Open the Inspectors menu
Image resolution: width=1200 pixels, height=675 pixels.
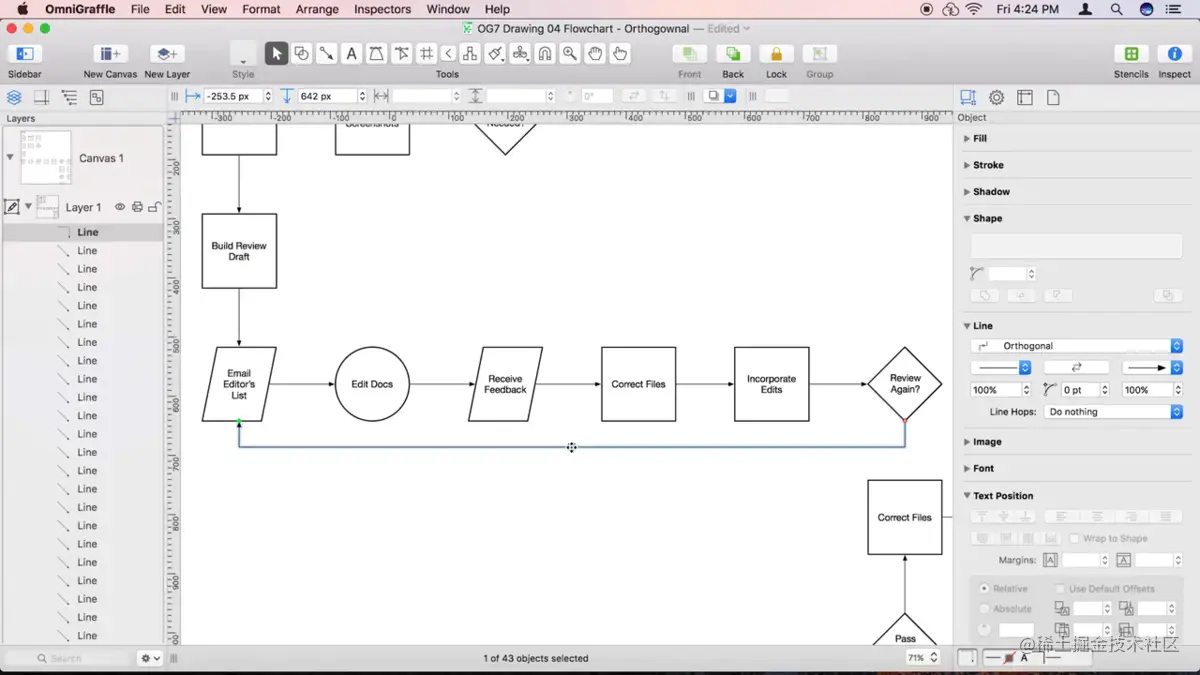coord(382,9)
